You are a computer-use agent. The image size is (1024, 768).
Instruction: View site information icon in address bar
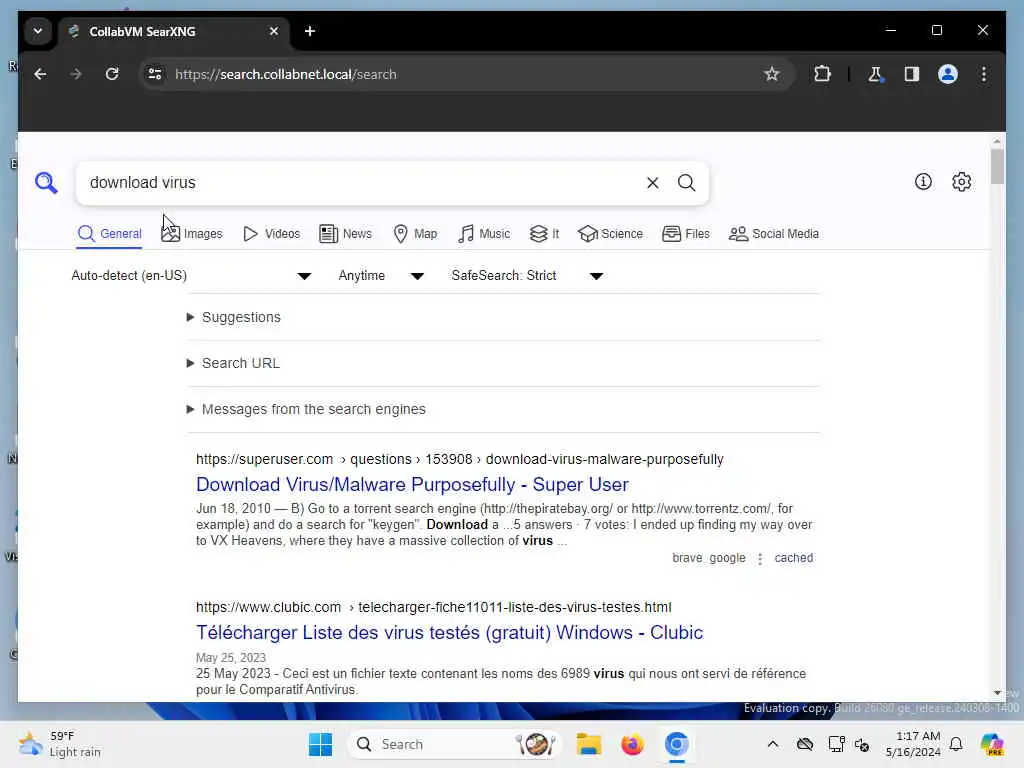tap(155, 74)
